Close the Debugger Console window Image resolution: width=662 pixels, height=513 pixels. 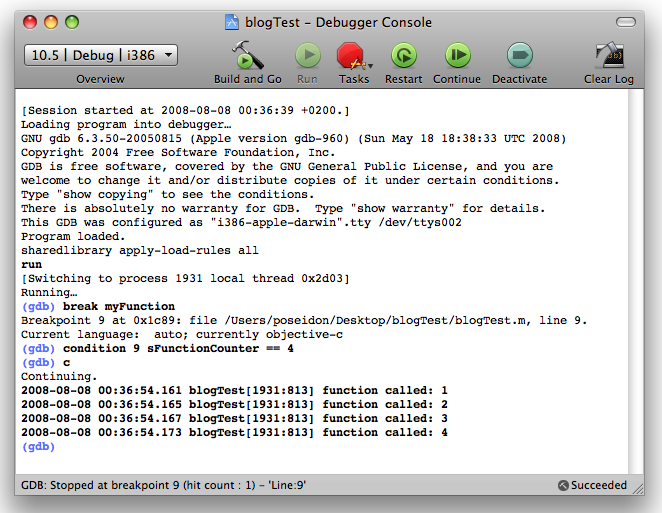[x=29, y=21]
